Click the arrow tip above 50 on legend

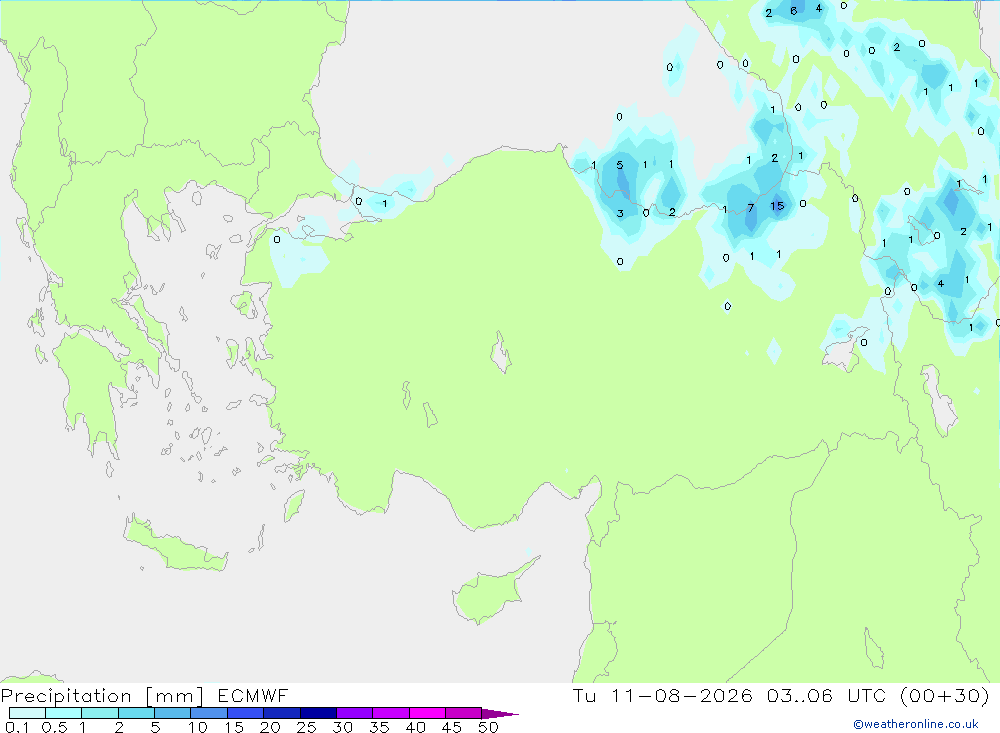click(x=500, y=714)
